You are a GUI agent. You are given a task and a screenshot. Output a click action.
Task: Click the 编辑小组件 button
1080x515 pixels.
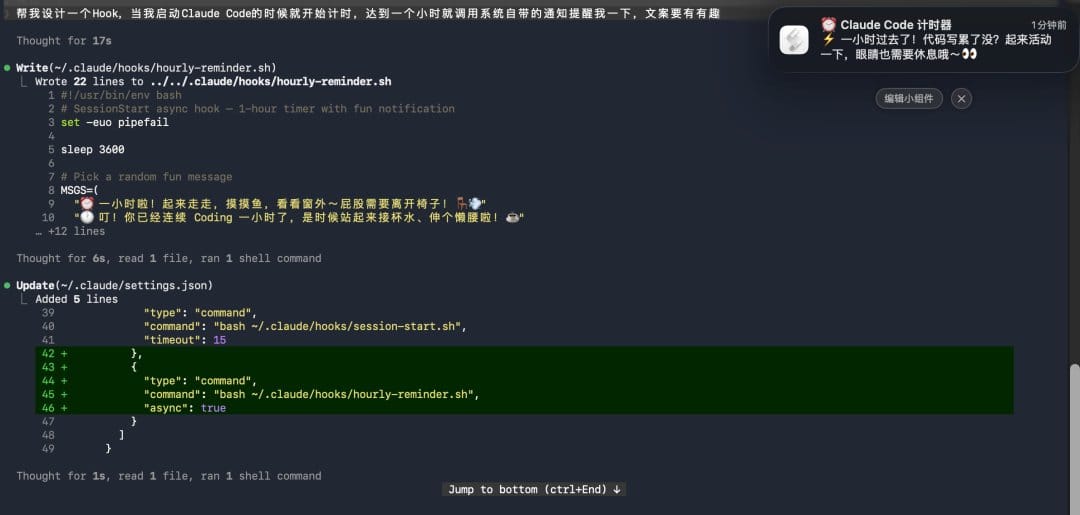click(x=909, y=98)
